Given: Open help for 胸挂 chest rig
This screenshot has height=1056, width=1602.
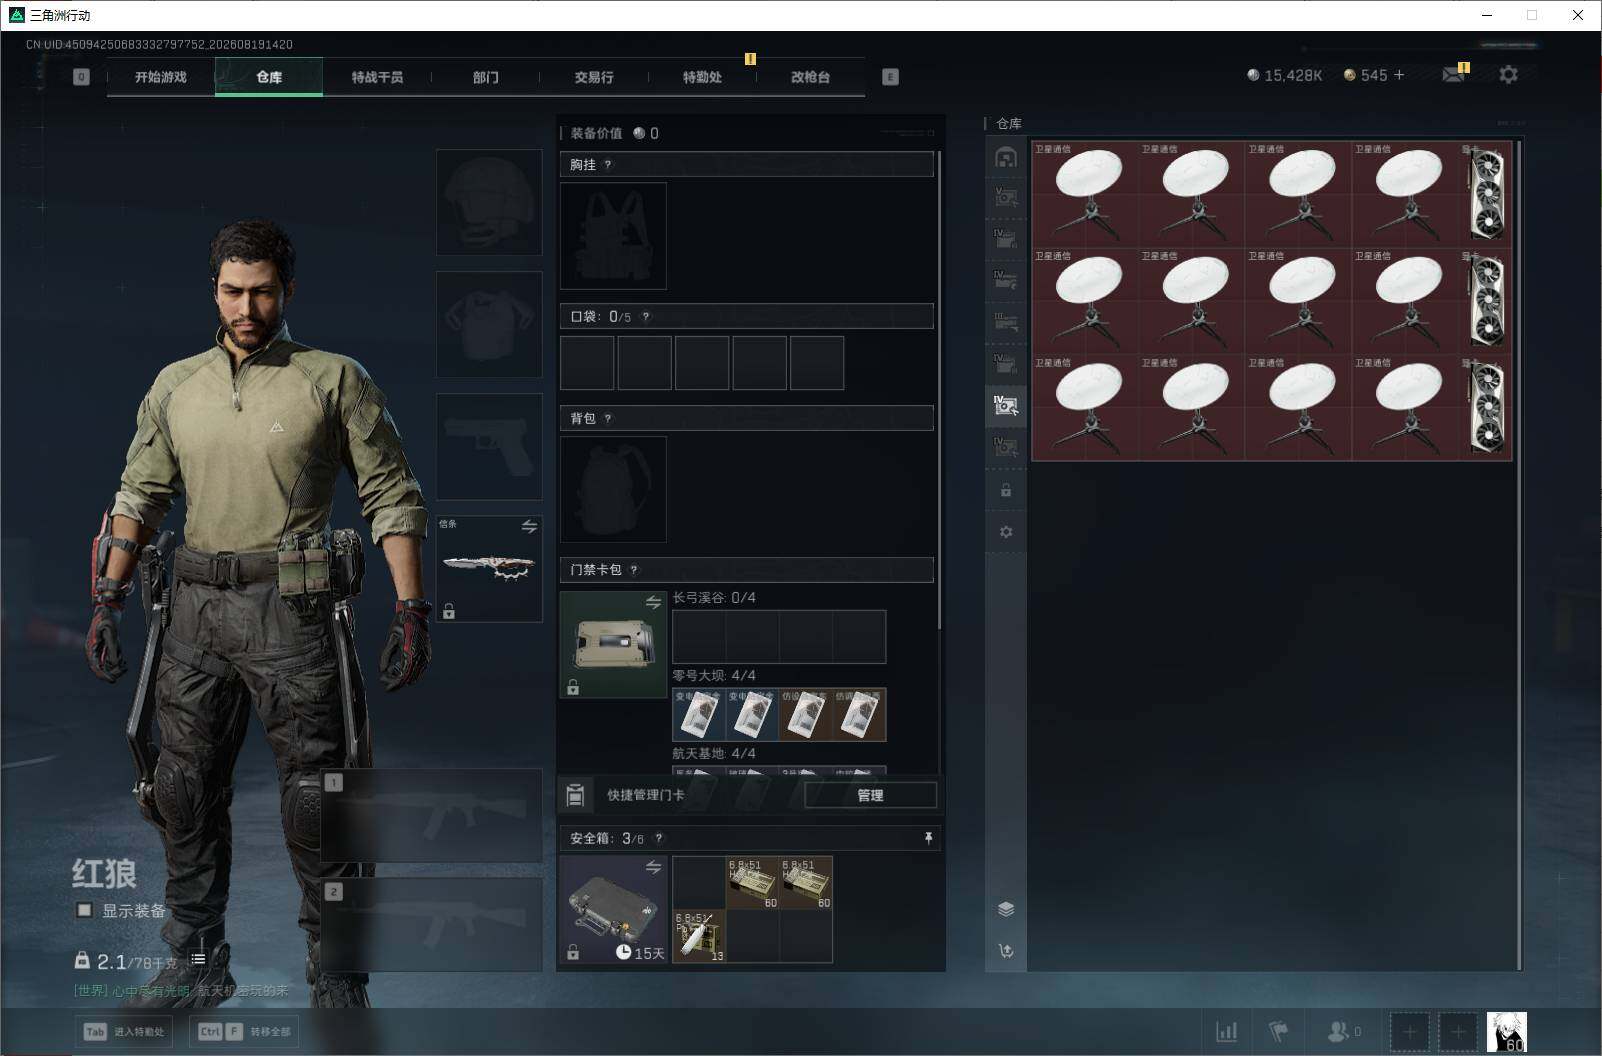Looking at the screenshot, I should 608,164.
